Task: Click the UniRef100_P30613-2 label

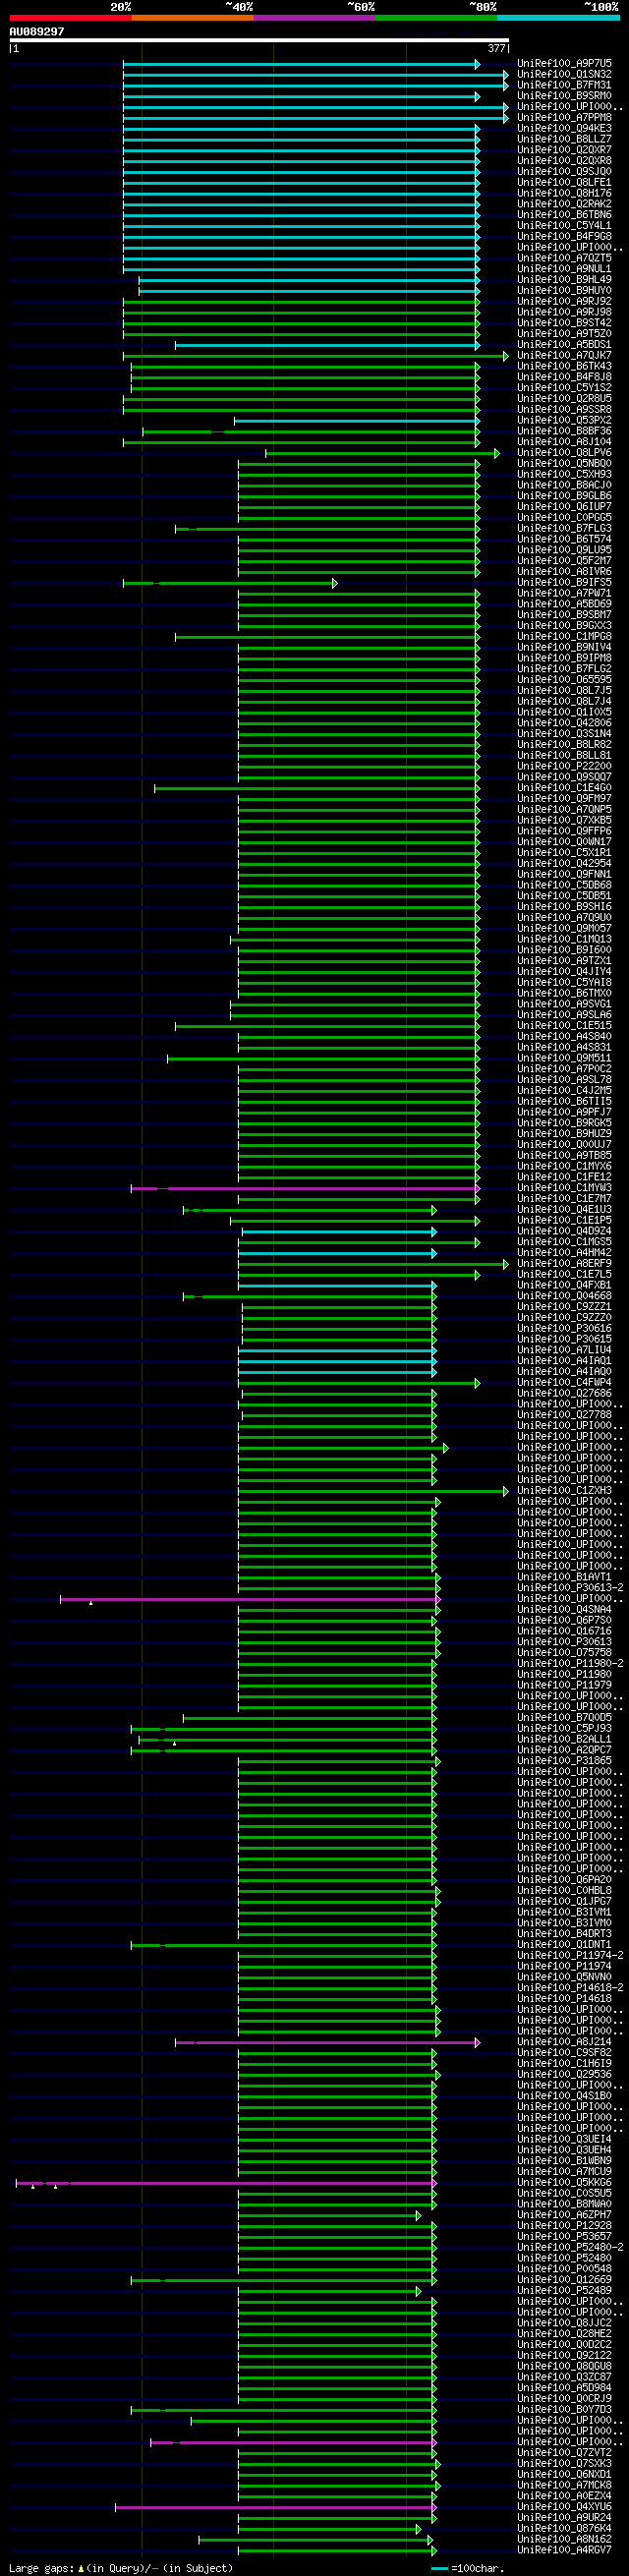Action: pos(570,1588)
